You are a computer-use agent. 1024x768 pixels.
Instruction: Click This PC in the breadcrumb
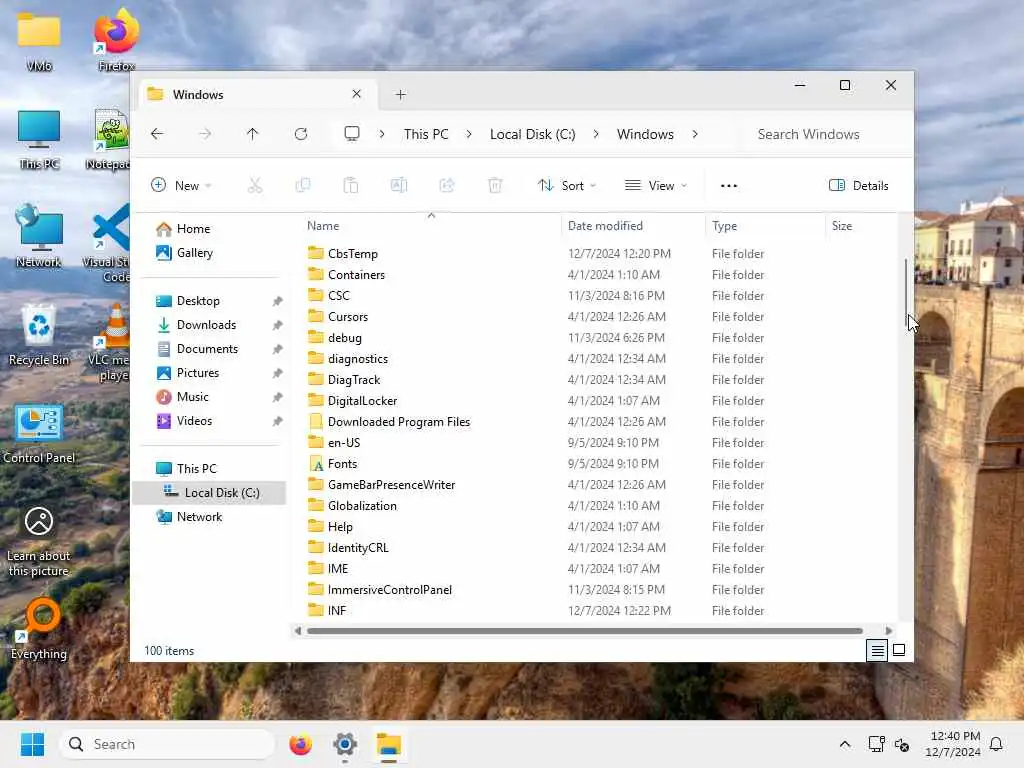pos(426,134)
